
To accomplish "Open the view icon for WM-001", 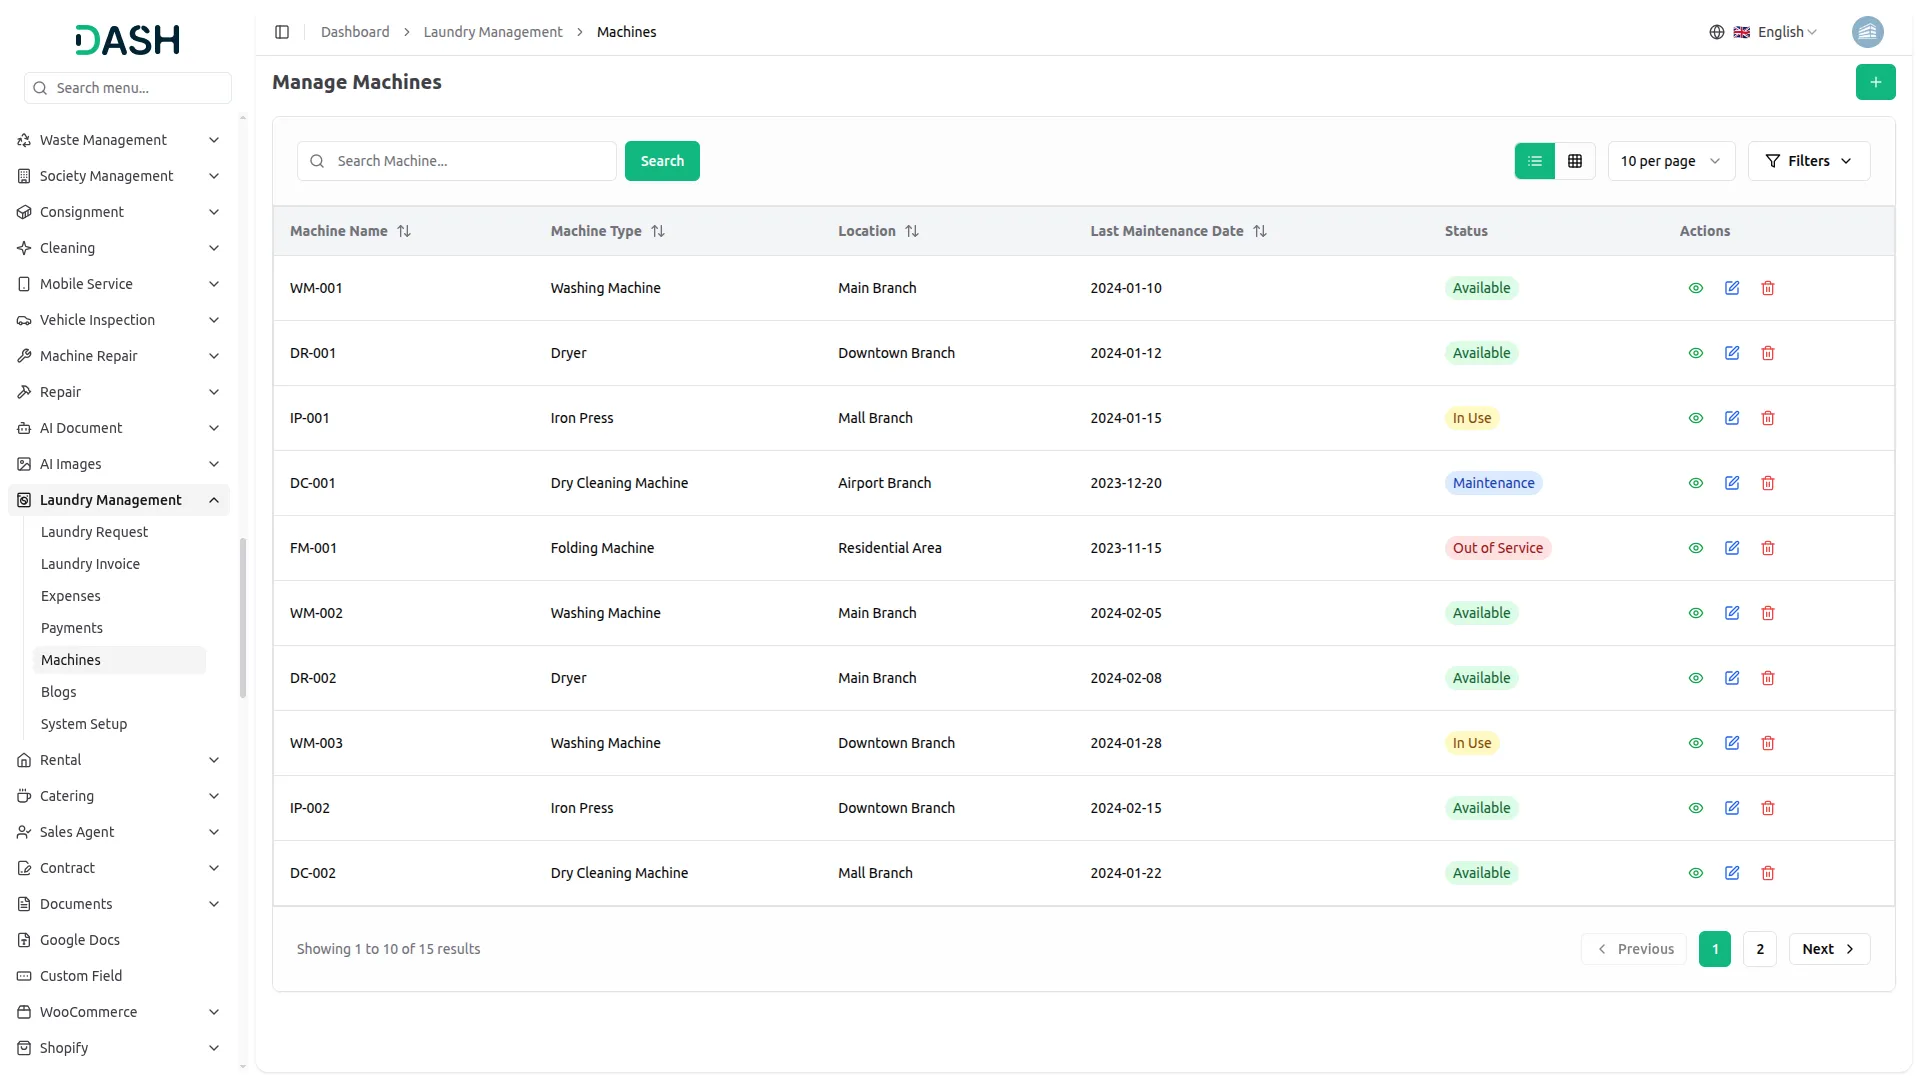I will [1695, 288].
